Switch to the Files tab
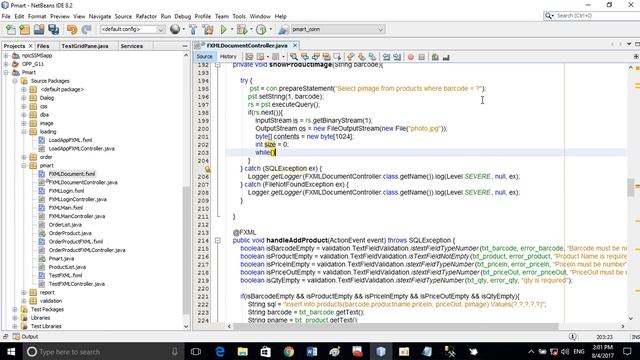The width and height of the screenshot is (640, 360). (x=43, y=46)
